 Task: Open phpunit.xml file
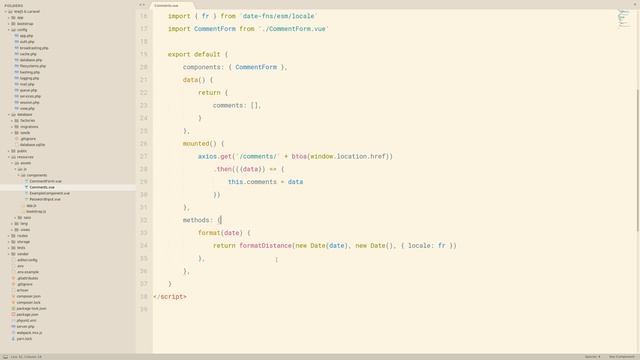(27, 321)
